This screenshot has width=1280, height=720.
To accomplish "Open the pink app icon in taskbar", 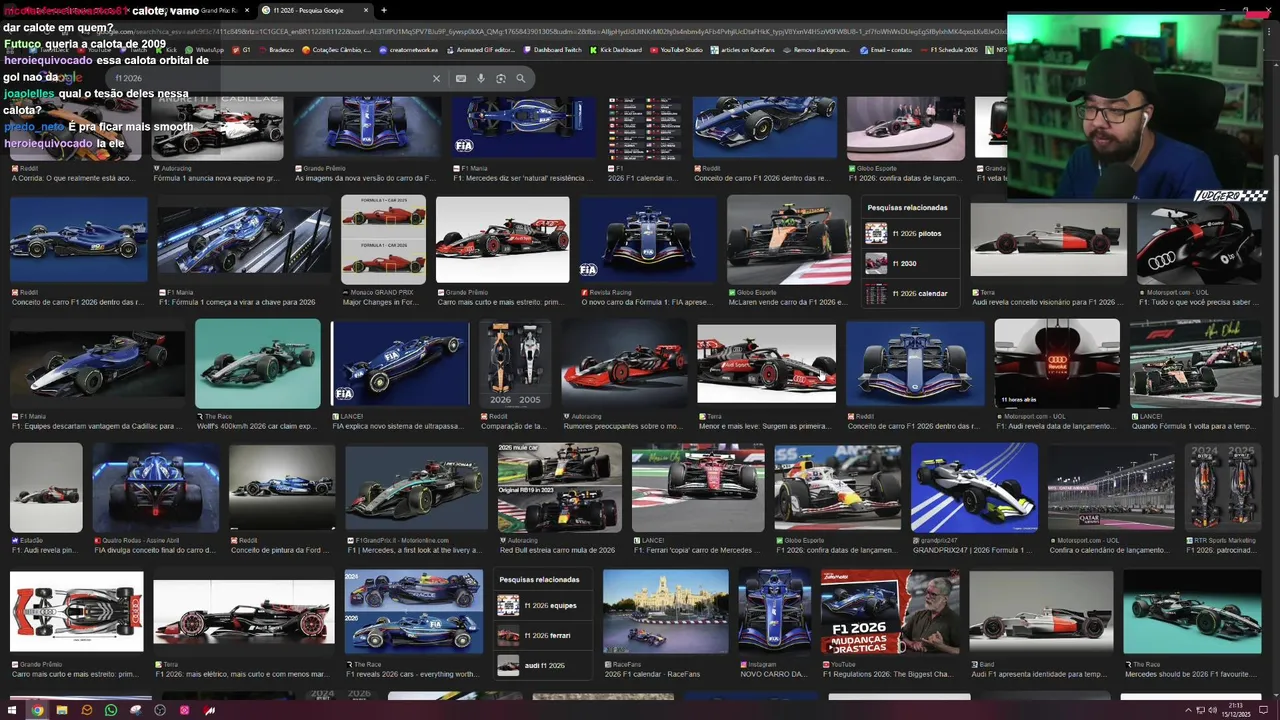I will [184, 710].
